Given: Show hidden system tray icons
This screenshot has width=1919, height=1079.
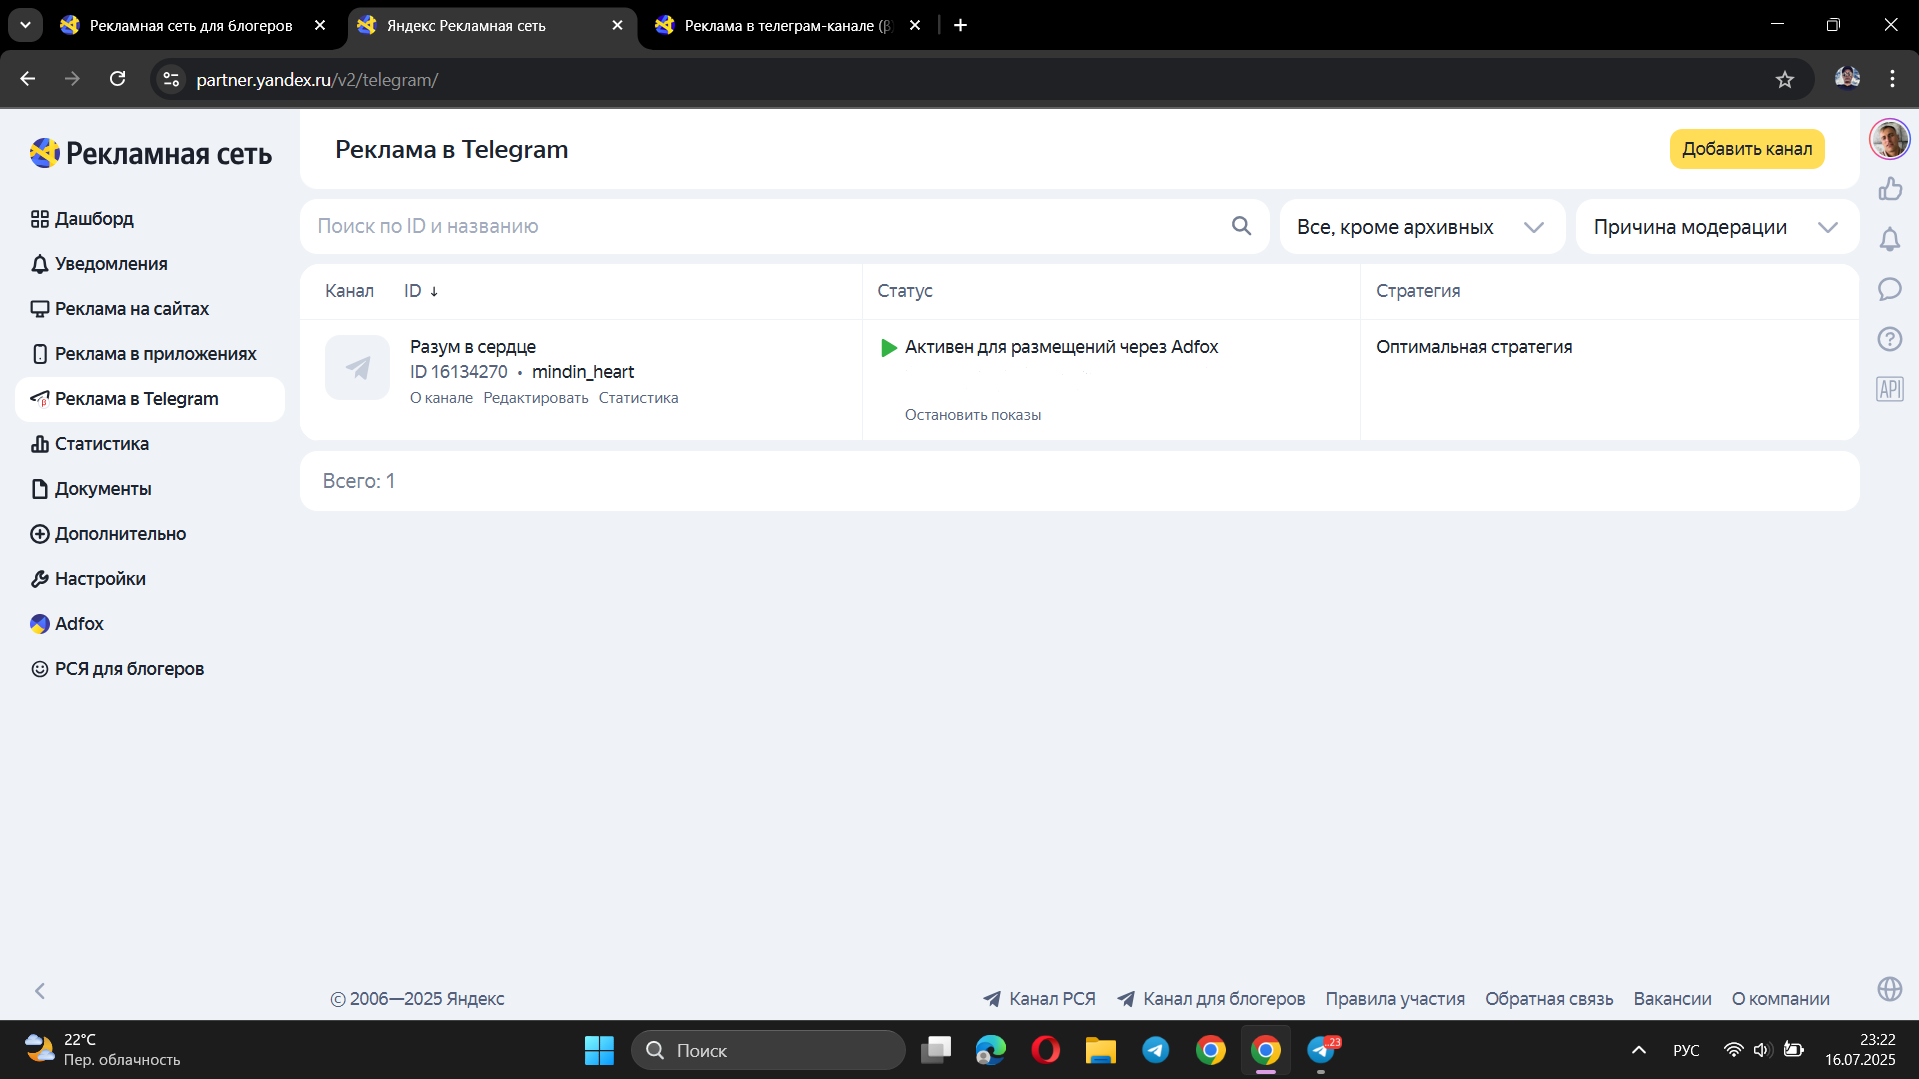Looking at the screenshot, I should 1638,1050.
